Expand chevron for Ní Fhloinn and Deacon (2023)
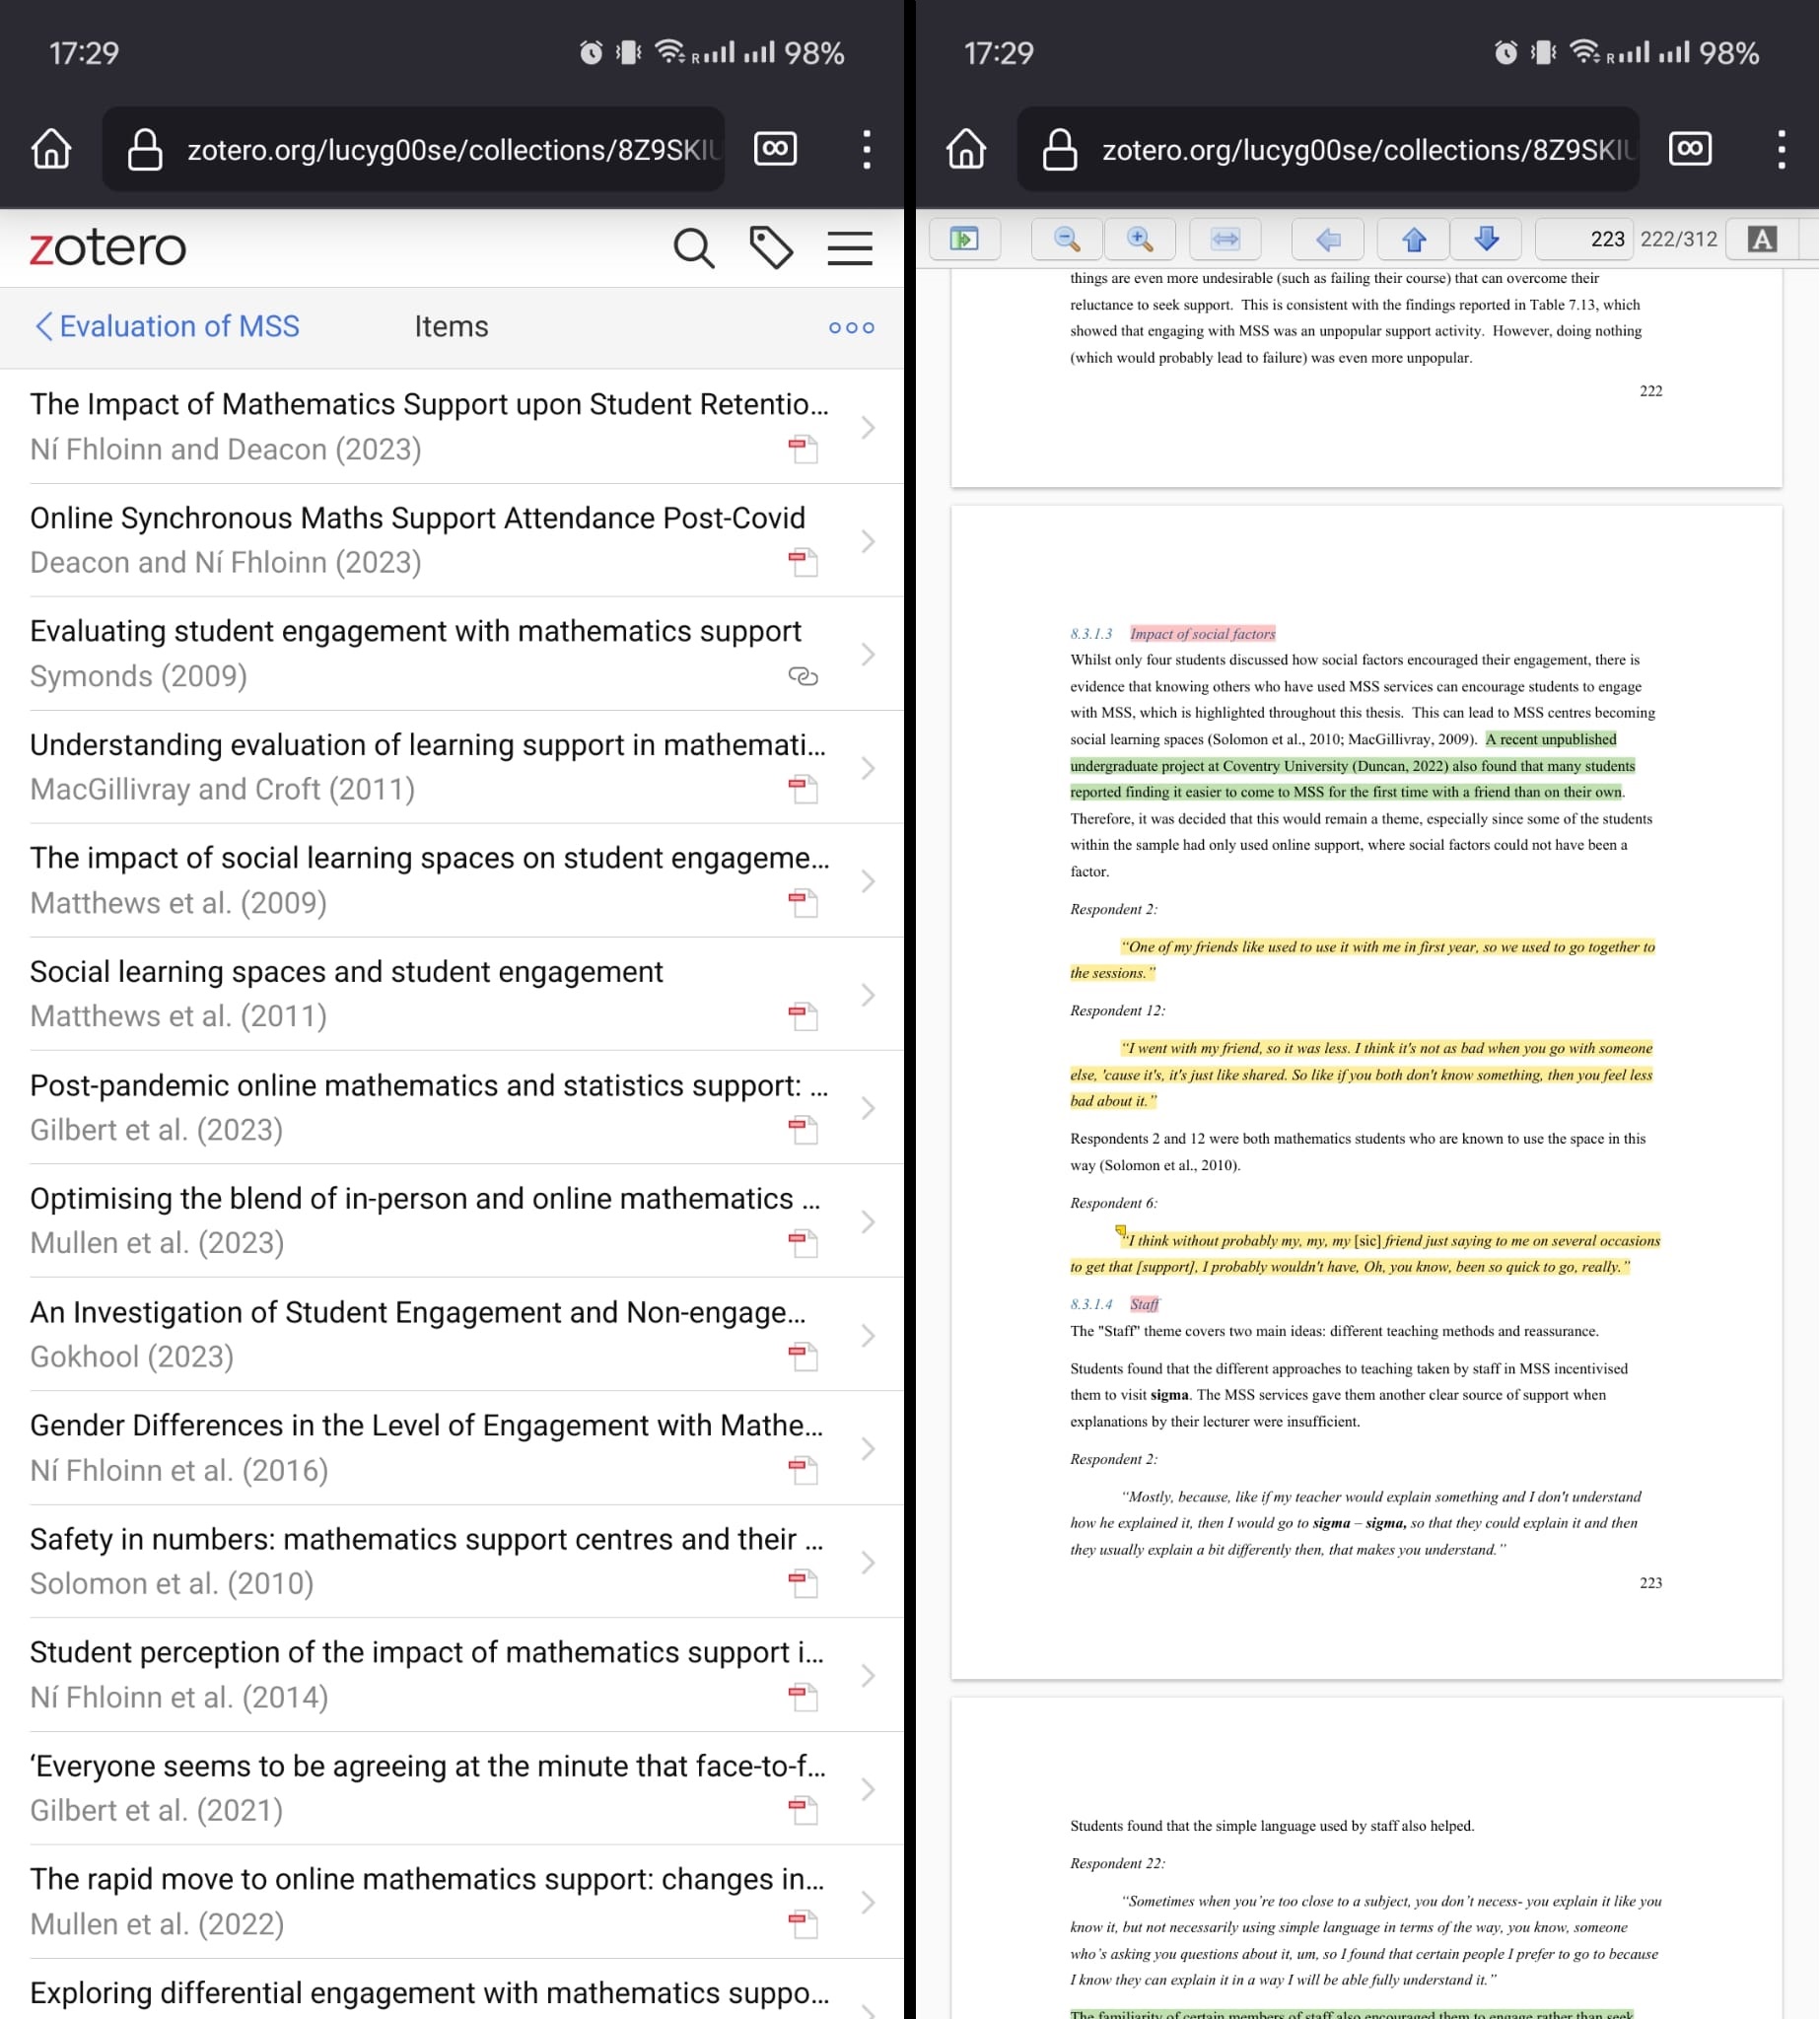 [867, 428]
